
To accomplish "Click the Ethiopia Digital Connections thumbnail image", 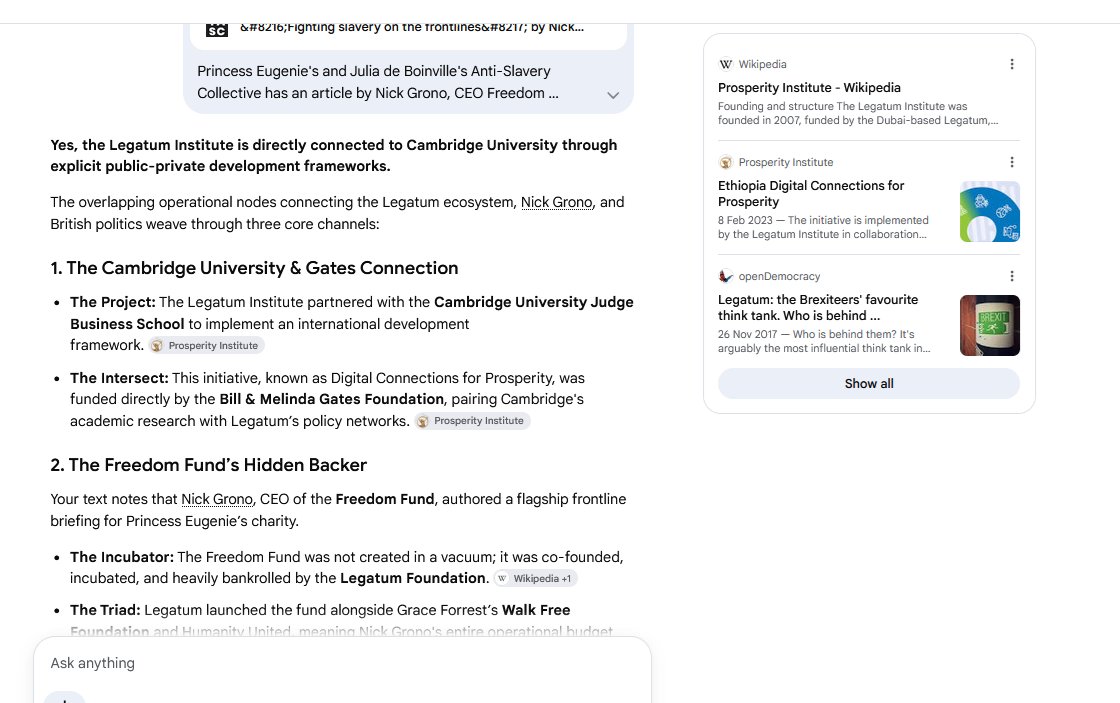I will tap(989, 211).
